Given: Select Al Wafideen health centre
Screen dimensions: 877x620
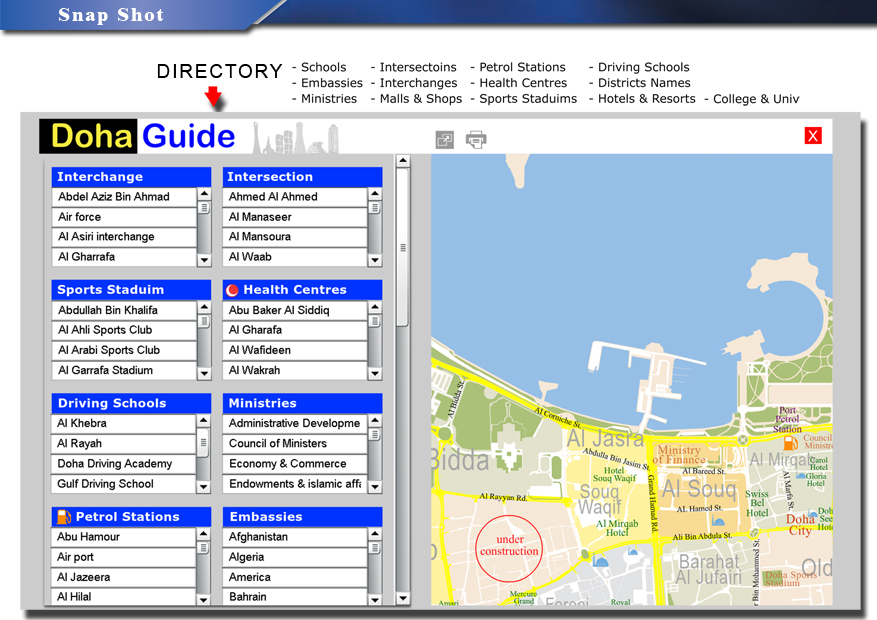Looking at the screenshot, I should 295,350.
